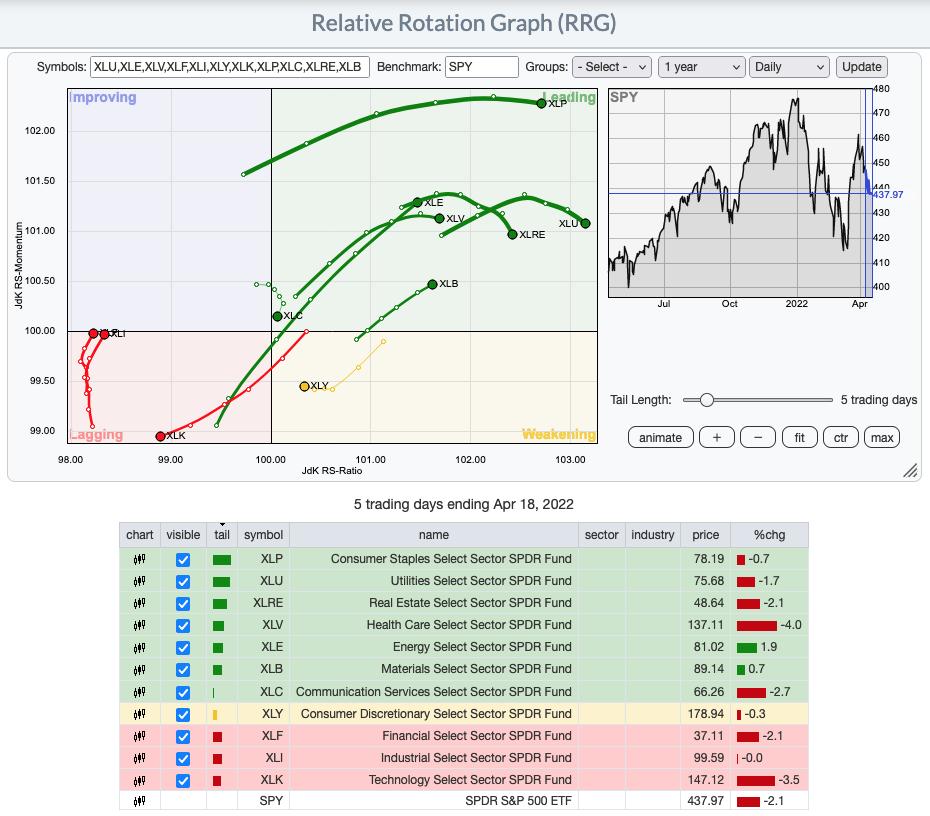Click the XLY endpoint marker on RRG
Image resolution: width=930 pixels, height=816 pixels.
click(x=304, y=386)
